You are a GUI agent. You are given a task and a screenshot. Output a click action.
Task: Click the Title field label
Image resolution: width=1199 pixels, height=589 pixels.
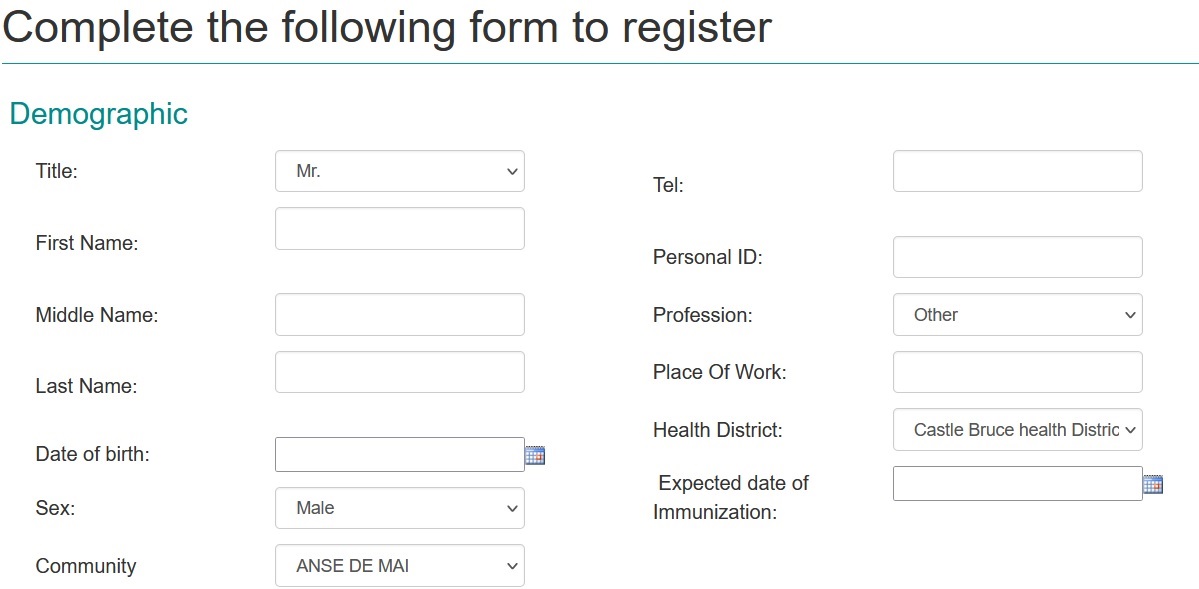pyautogui.click(x=56, y=171)
